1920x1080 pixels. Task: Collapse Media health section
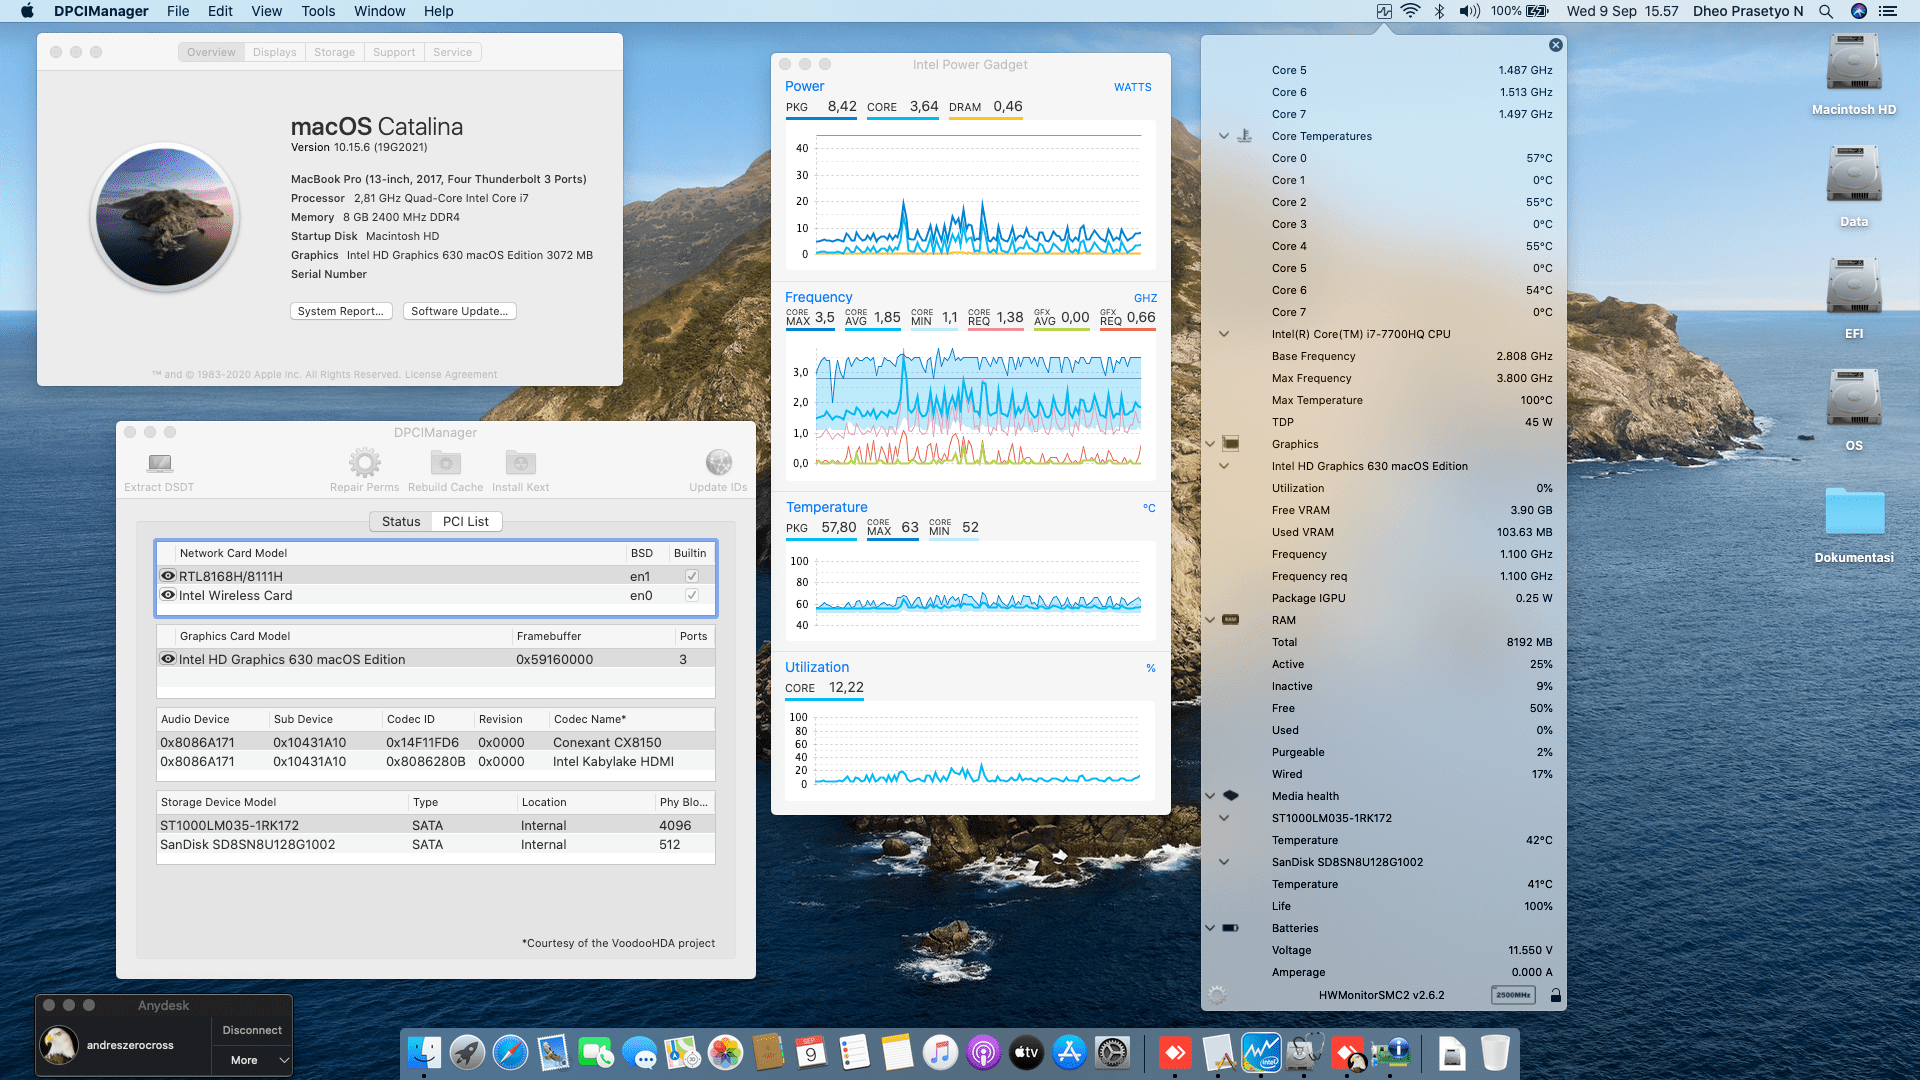pos(1210,796)
